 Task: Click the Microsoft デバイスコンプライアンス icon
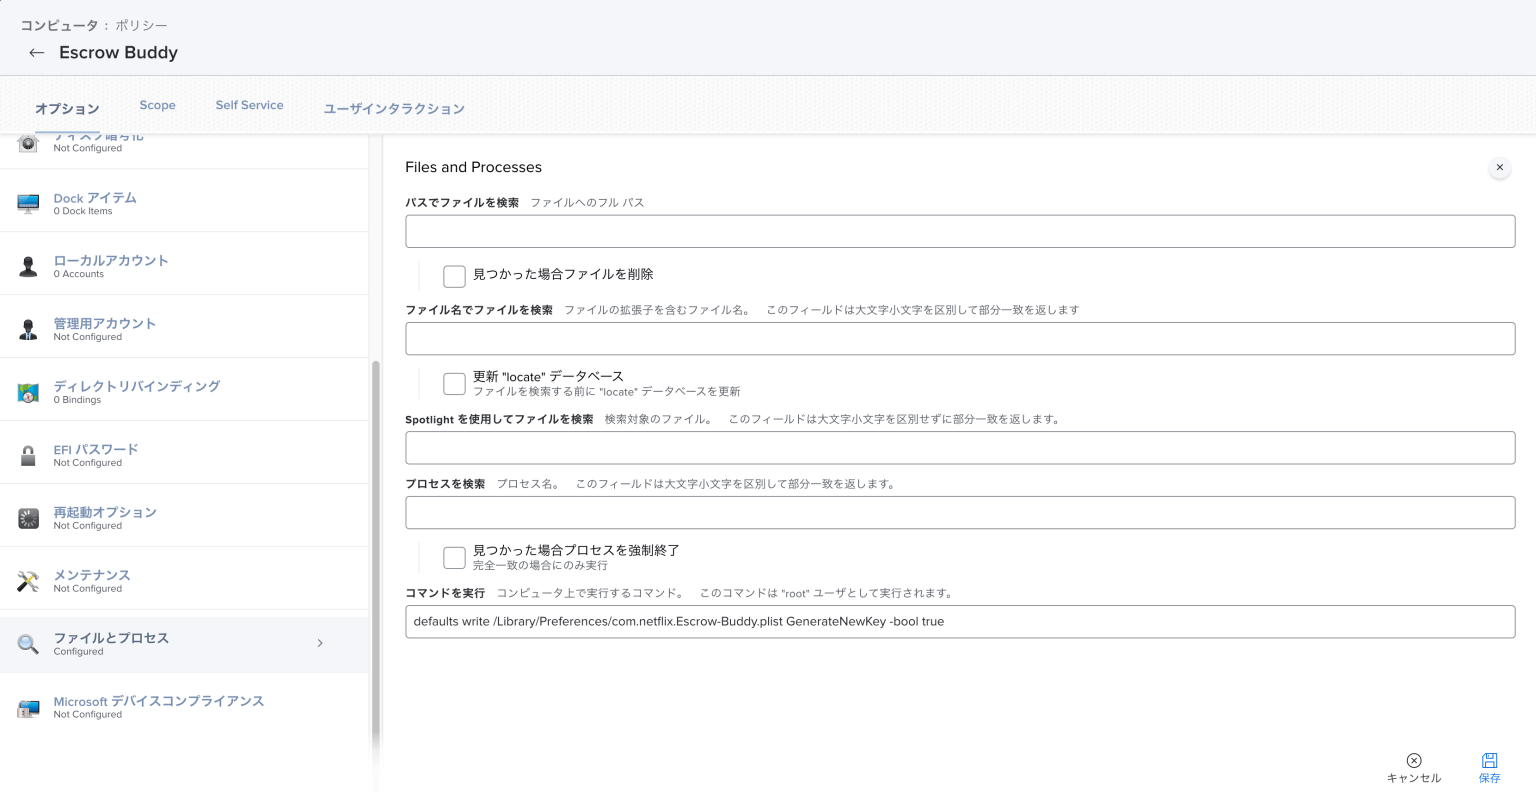[x=27, y=706]
